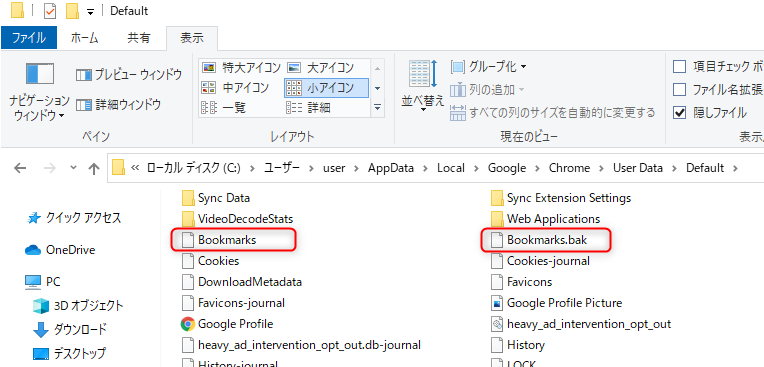The image size is (764, 367).
Task: Select OneDrive in navigation pane
Action: (60, 250)
